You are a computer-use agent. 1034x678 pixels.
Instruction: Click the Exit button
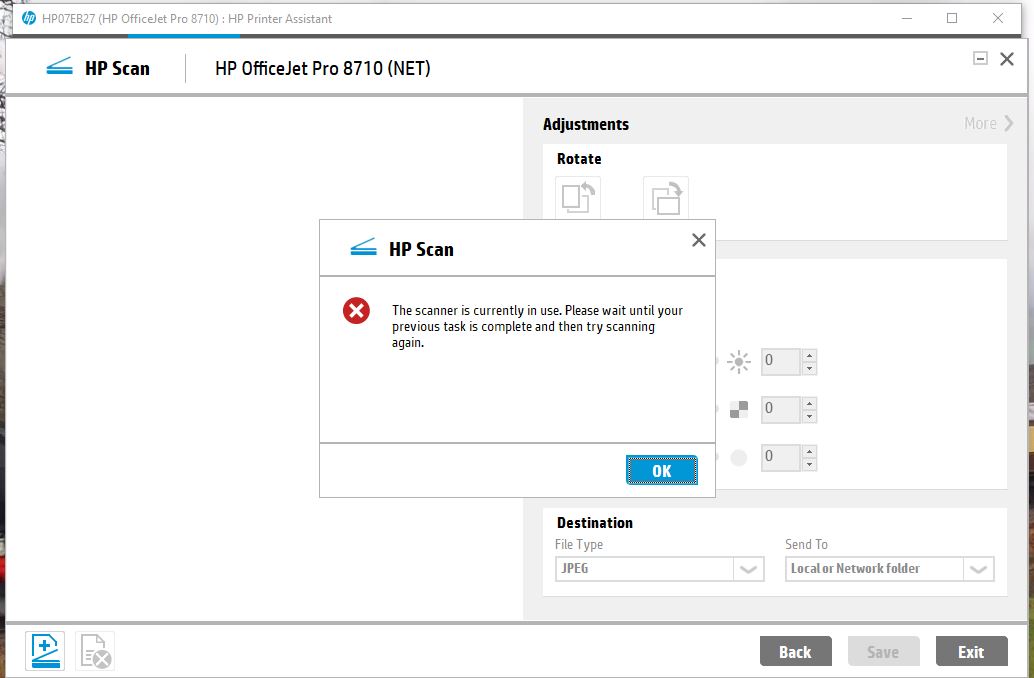click(x=971, y=652)
